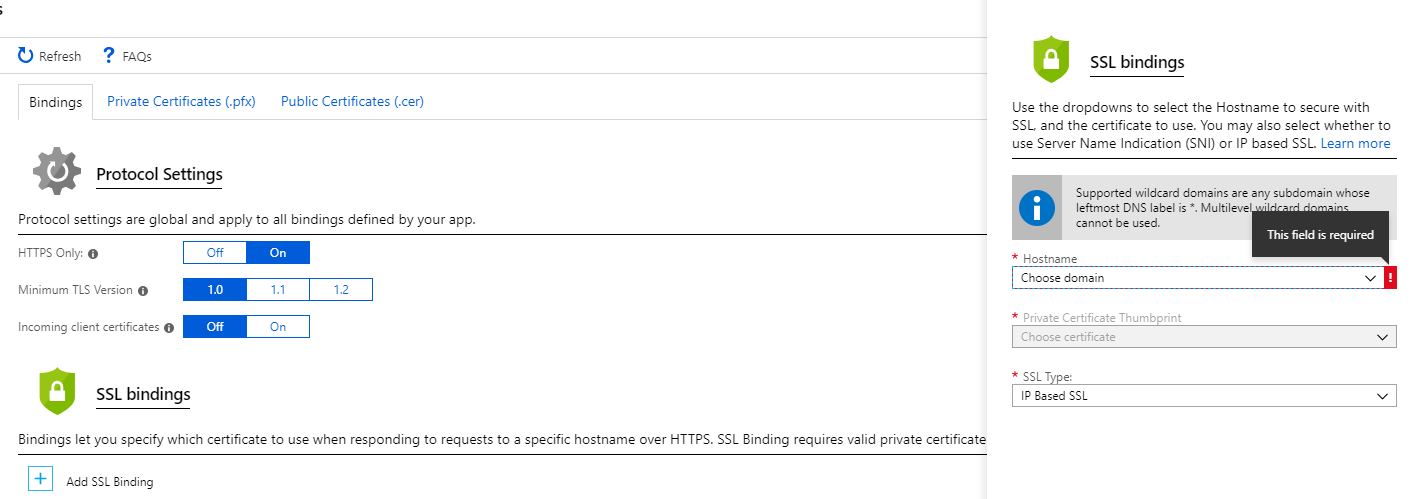Click info icon next to HTTPS Only

point(93,254)
